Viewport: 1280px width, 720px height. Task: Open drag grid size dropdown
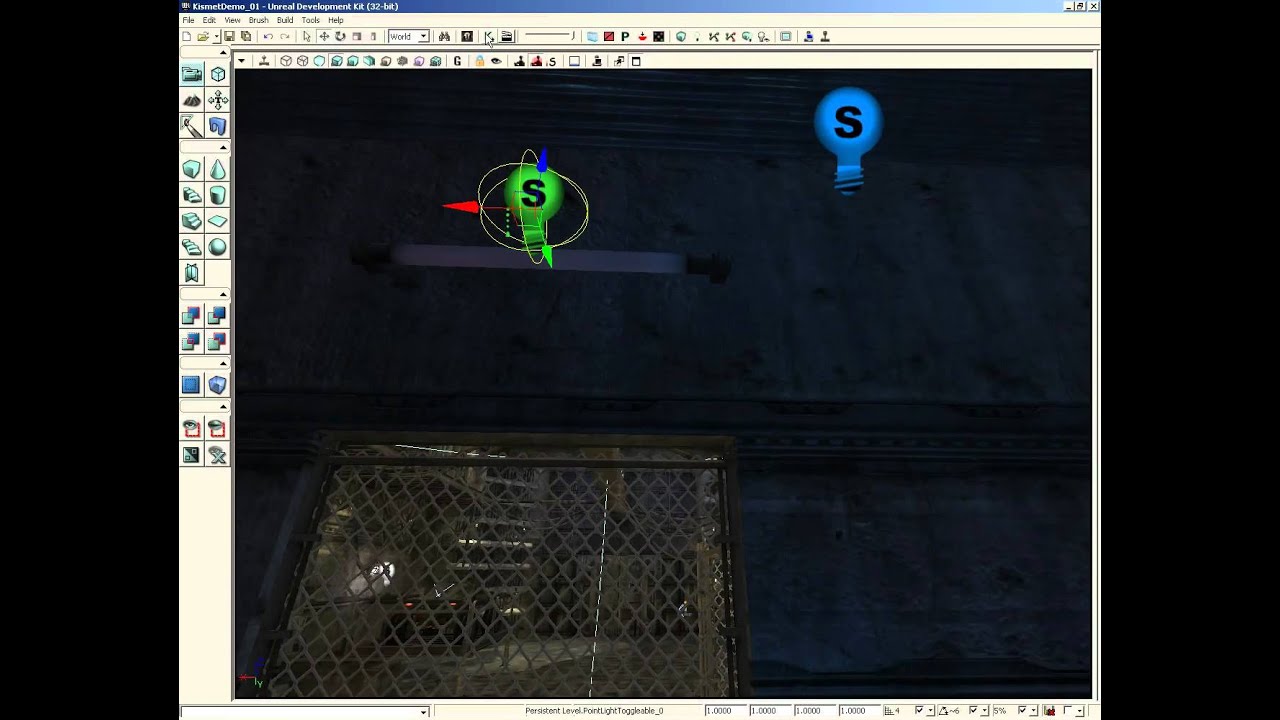point(932,711)
